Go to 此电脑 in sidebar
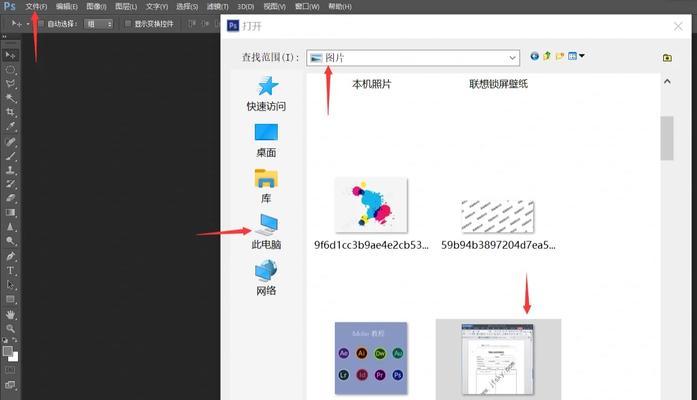697x400 pixels. (266, 232)
